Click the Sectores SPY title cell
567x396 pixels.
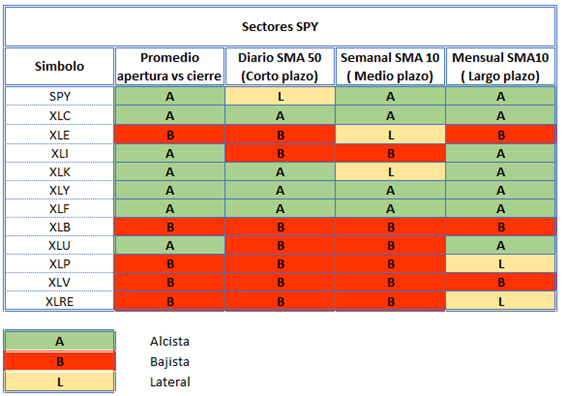280,26
